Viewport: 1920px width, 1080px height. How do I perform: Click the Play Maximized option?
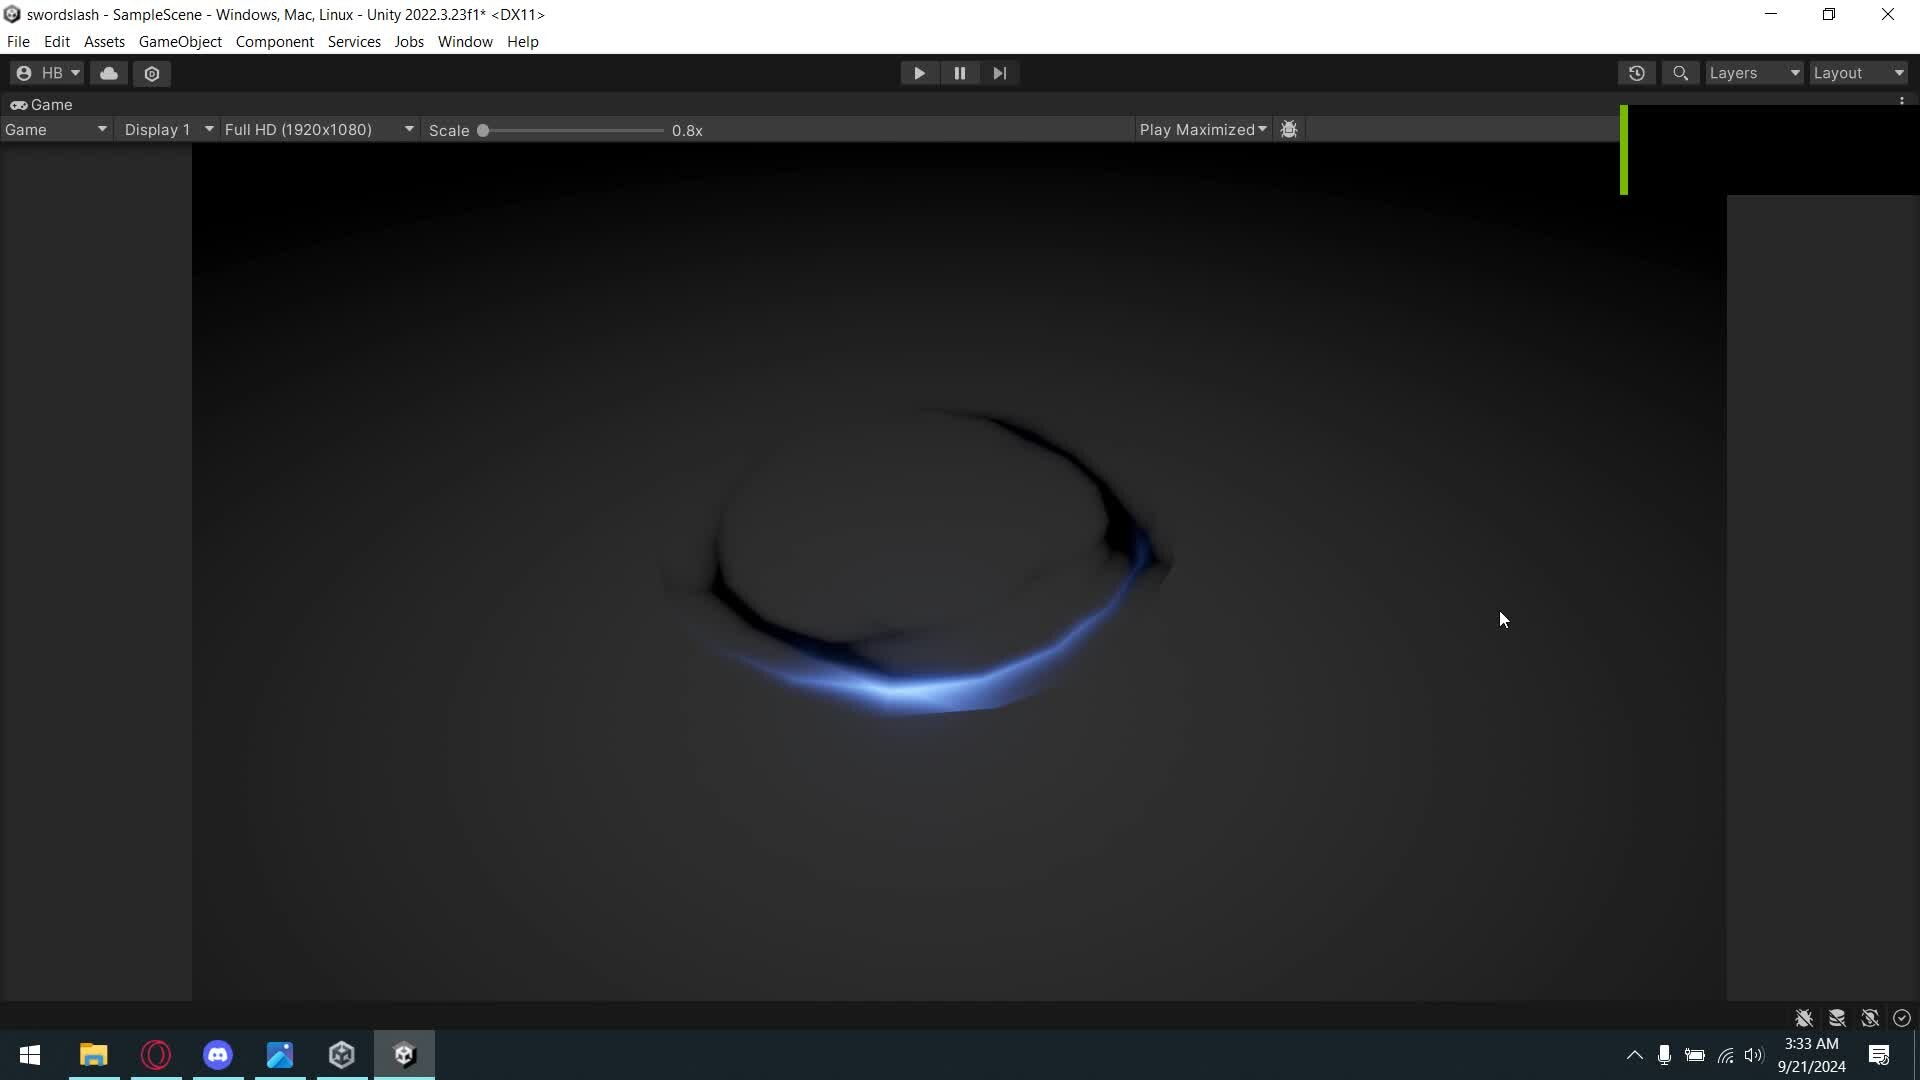tap(1200, 129)
